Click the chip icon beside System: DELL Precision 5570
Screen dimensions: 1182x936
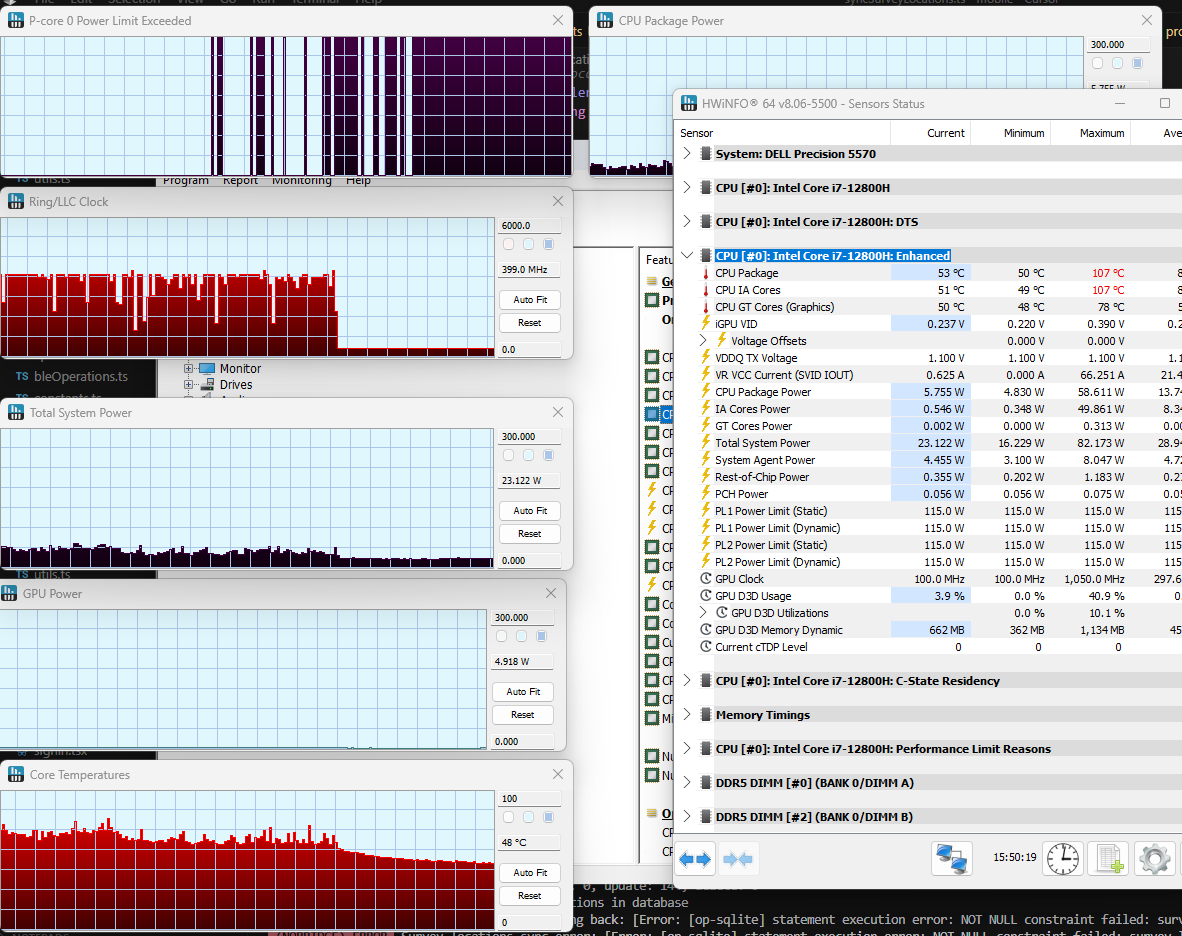point(706,154)
